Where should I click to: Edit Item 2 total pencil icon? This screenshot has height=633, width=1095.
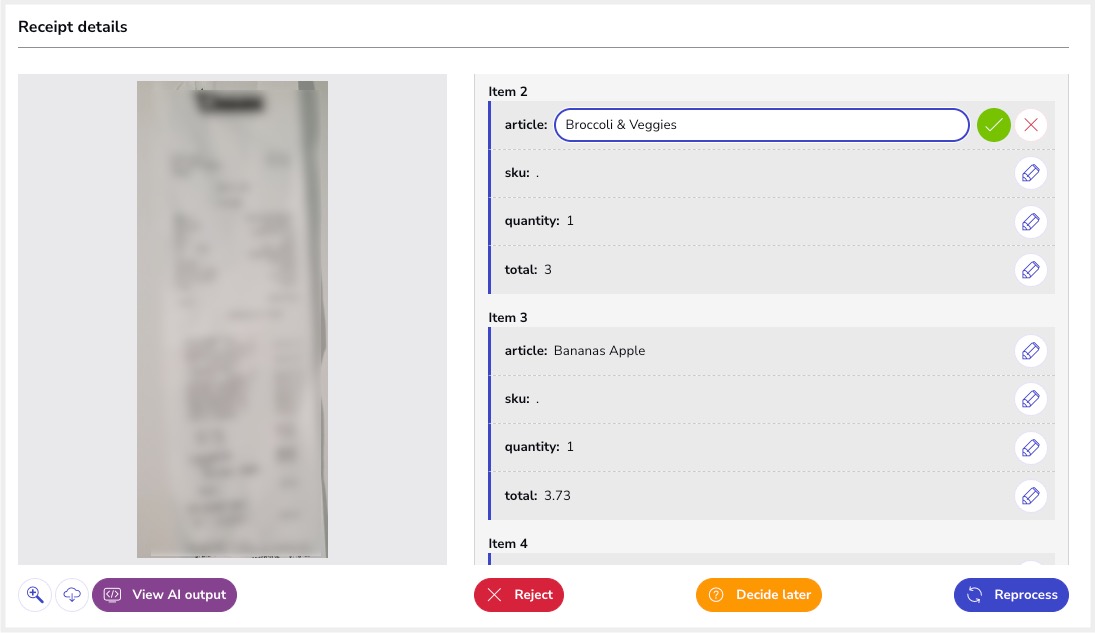[1030, 269]
